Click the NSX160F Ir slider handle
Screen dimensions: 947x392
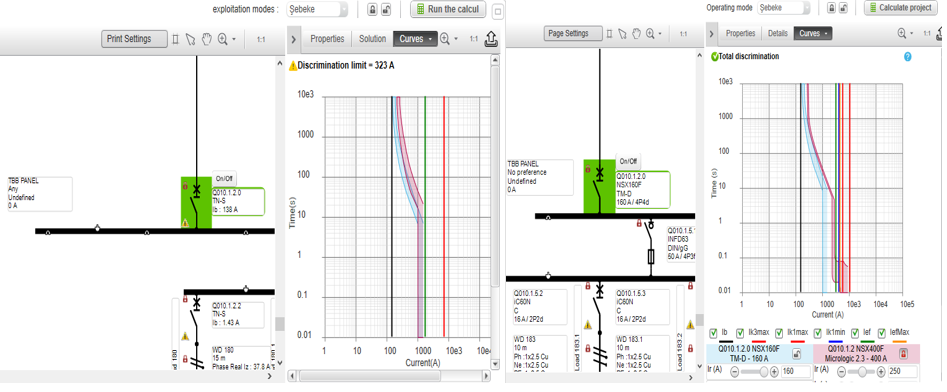[x=764, y=371]
